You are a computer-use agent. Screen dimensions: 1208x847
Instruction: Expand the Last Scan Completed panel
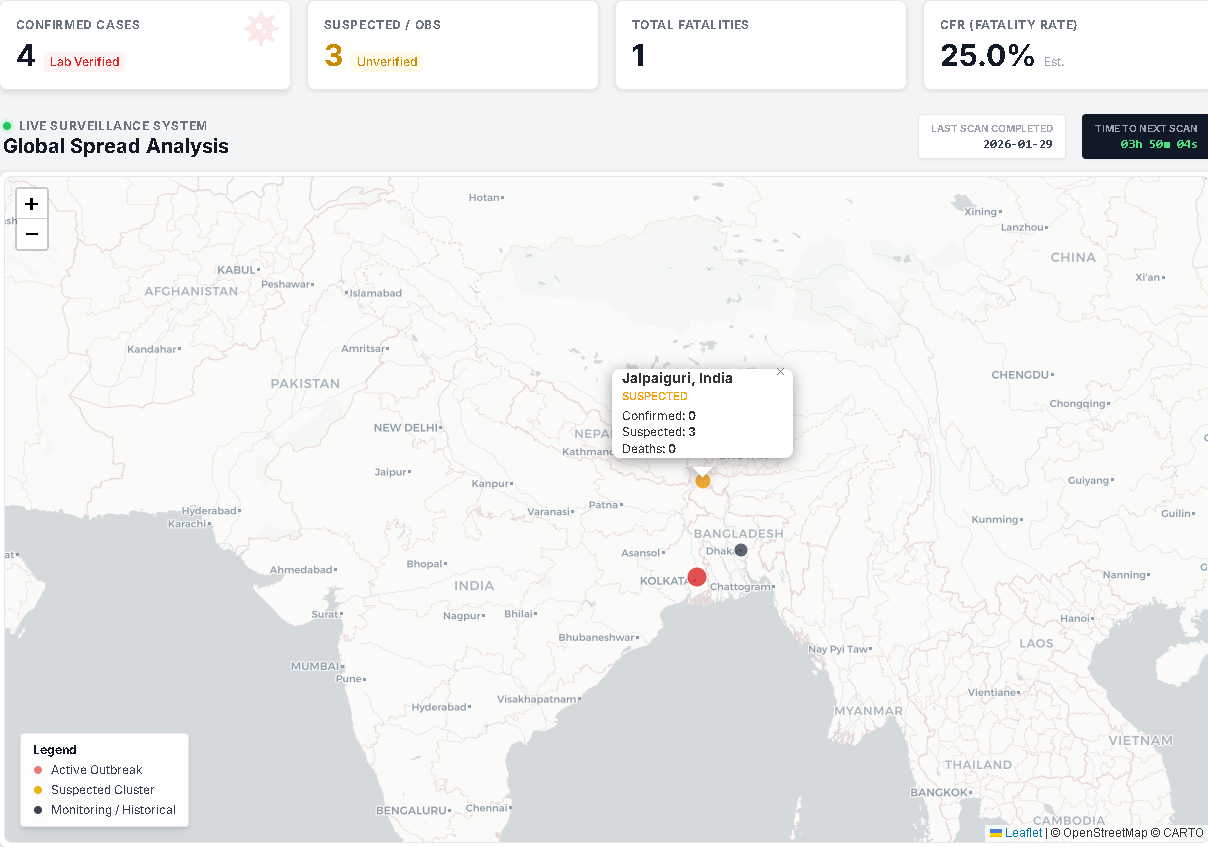pyautogui.click(x=991, y=136)
